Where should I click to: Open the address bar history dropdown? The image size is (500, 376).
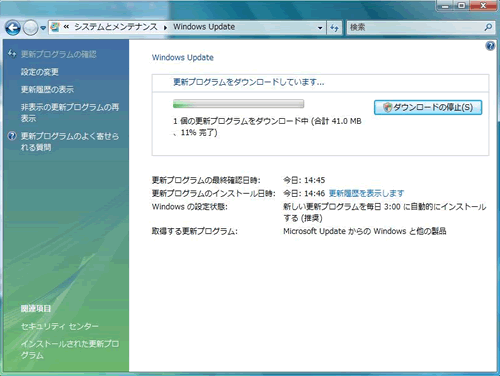320,28
